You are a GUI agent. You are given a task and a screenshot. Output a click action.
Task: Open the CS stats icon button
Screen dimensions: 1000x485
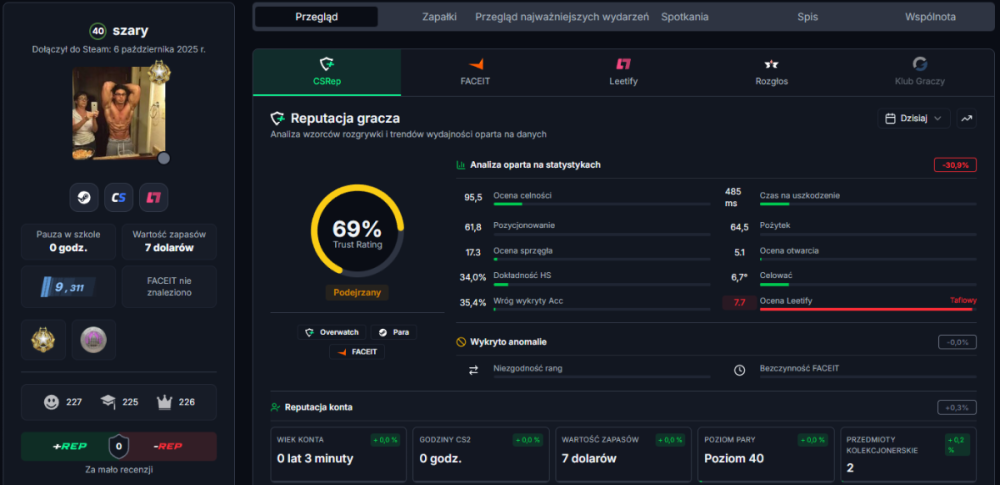tap(119, 197)
